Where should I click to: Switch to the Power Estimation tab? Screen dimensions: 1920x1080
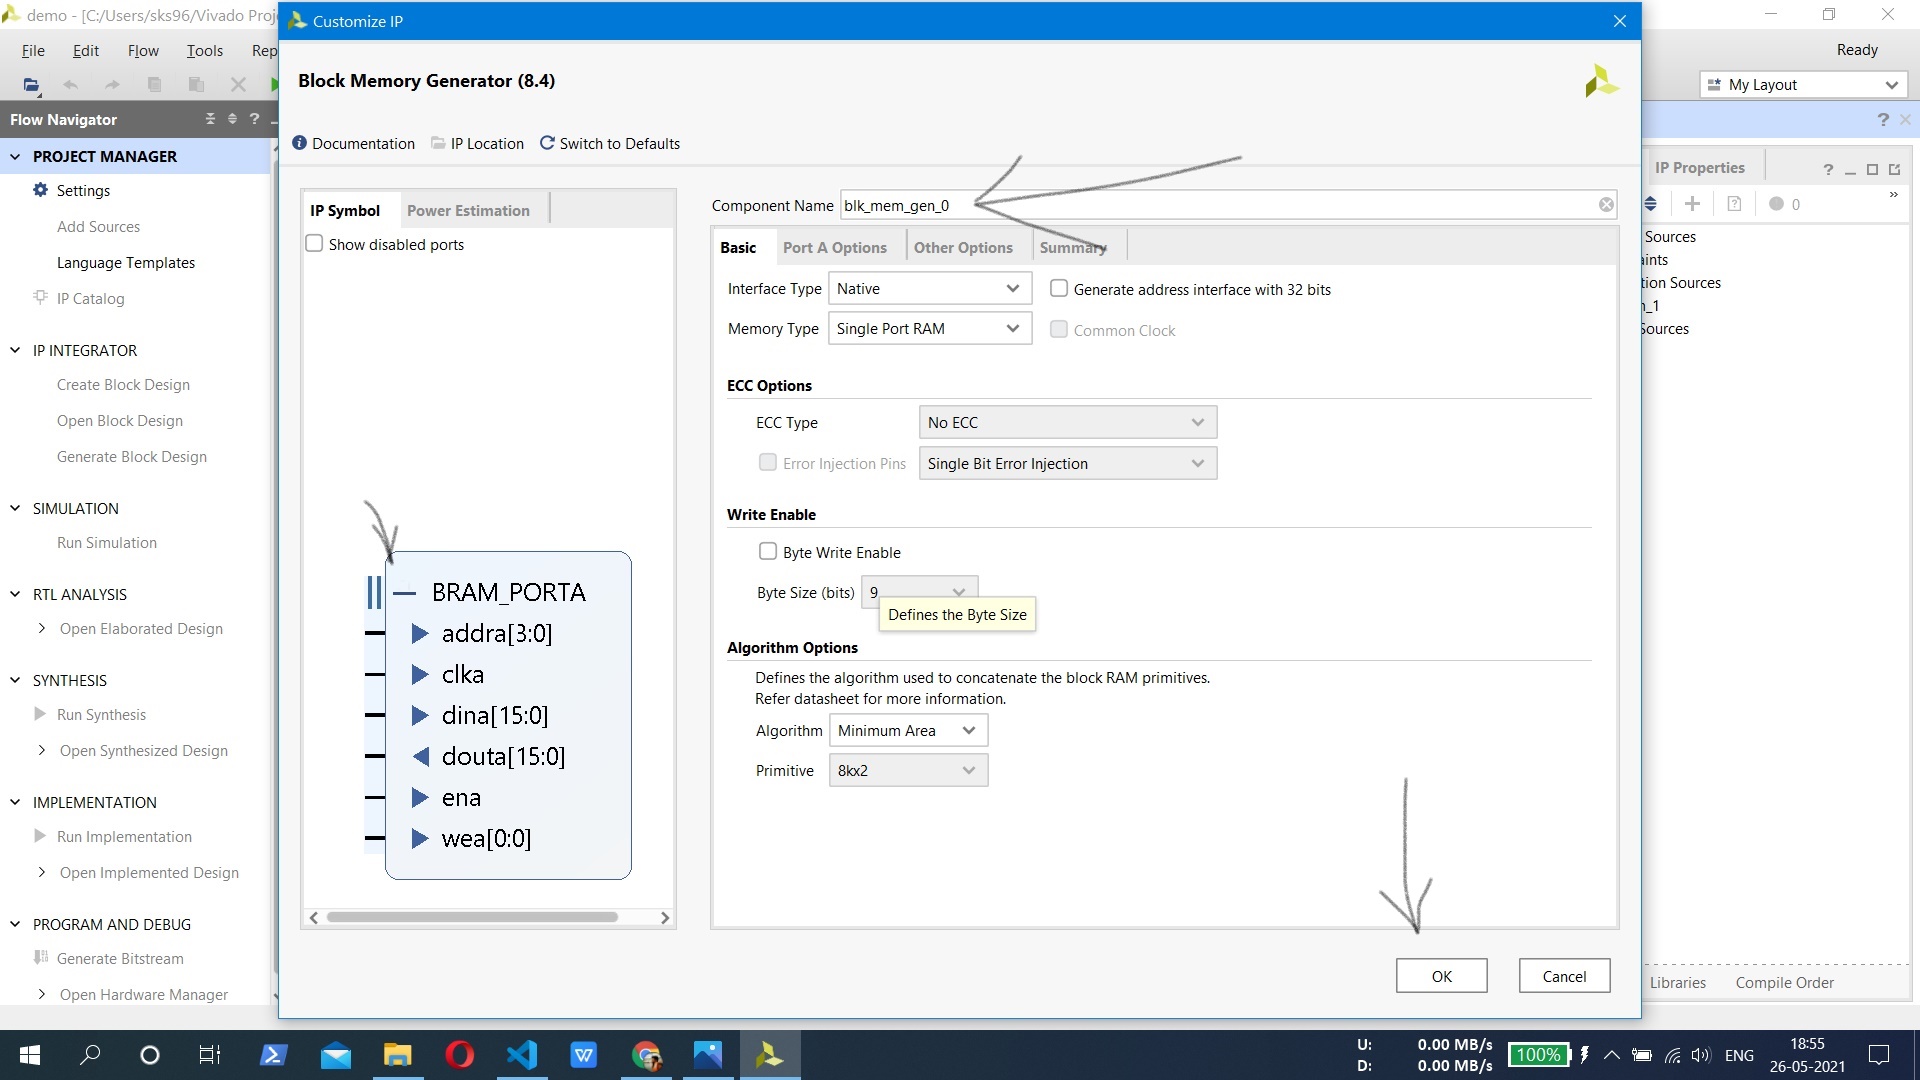click(x=468, y=211)
